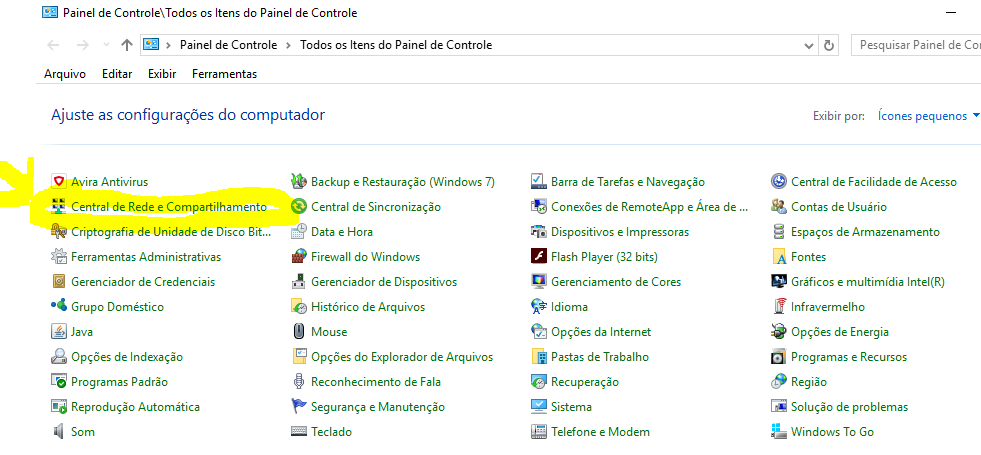Open the Dispositivos e Impressoras link
Screen dimensions: 981x455
pos(620,232)
